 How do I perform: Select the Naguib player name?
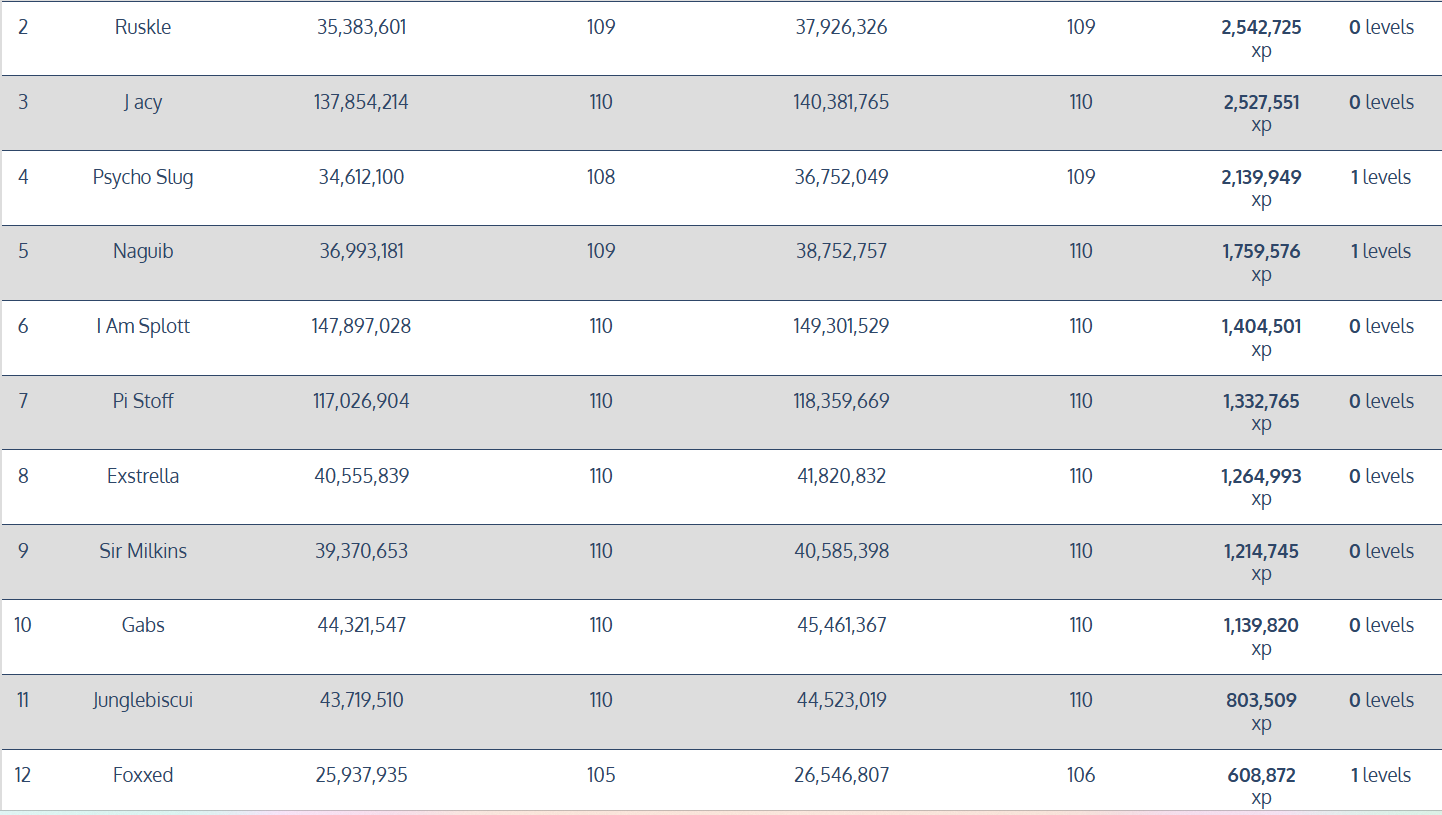[x=143, y=252]
